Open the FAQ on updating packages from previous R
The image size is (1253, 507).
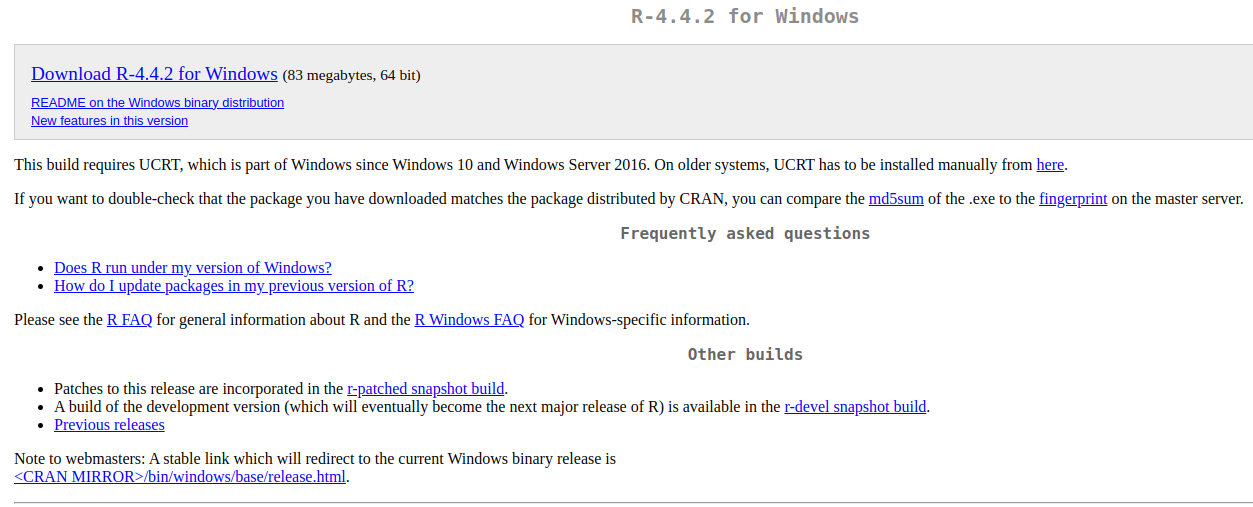[x=234, y=286]
